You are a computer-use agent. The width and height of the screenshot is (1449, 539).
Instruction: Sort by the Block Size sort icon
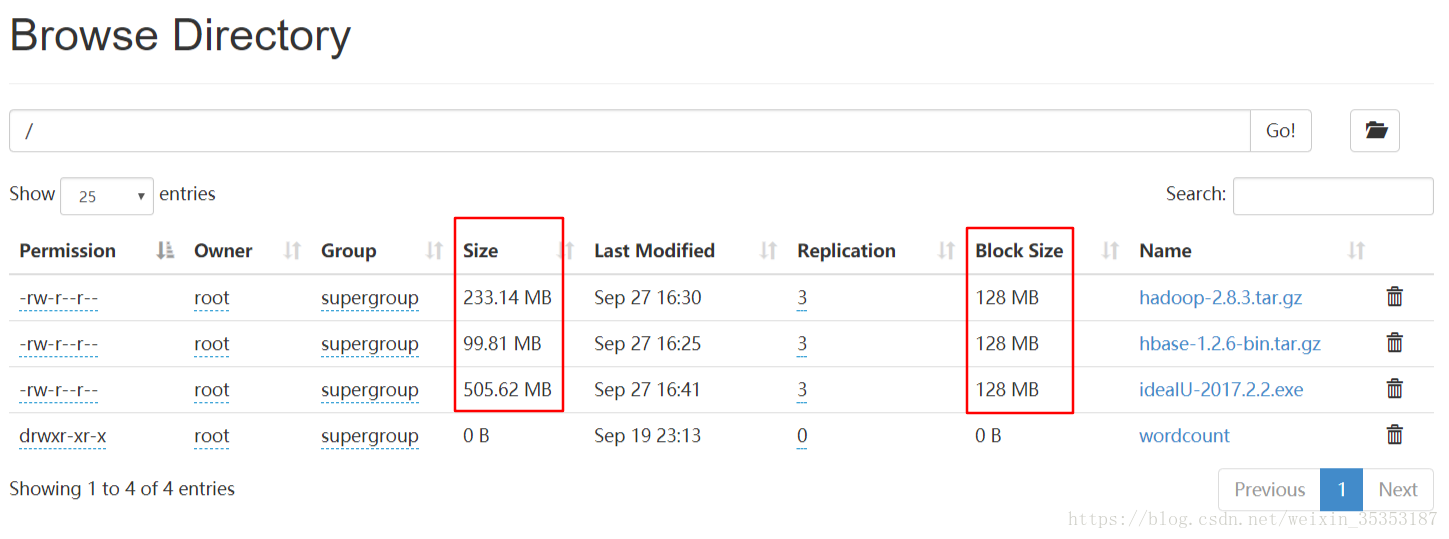pyautogui.click(x=1111, y=251)
